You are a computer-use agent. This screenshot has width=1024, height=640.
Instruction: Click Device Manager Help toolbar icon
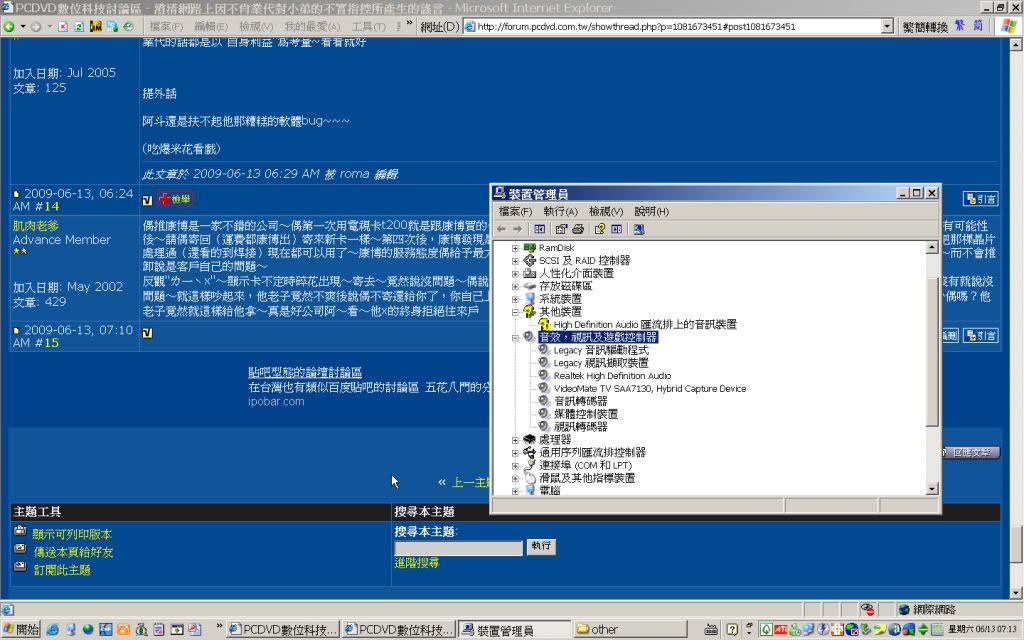coord(600,229)
